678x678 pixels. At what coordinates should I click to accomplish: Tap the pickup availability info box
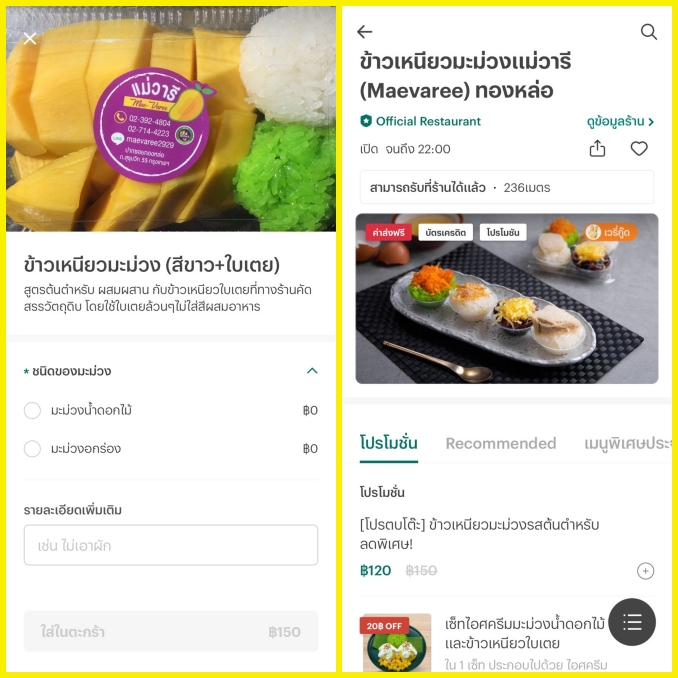coord(507,187)
